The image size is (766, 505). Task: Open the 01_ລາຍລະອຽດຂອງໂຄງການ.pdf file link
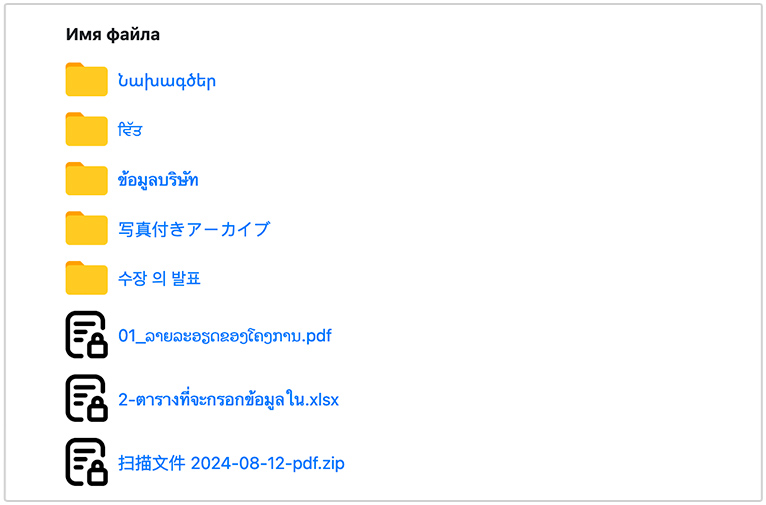pos(225,336)
